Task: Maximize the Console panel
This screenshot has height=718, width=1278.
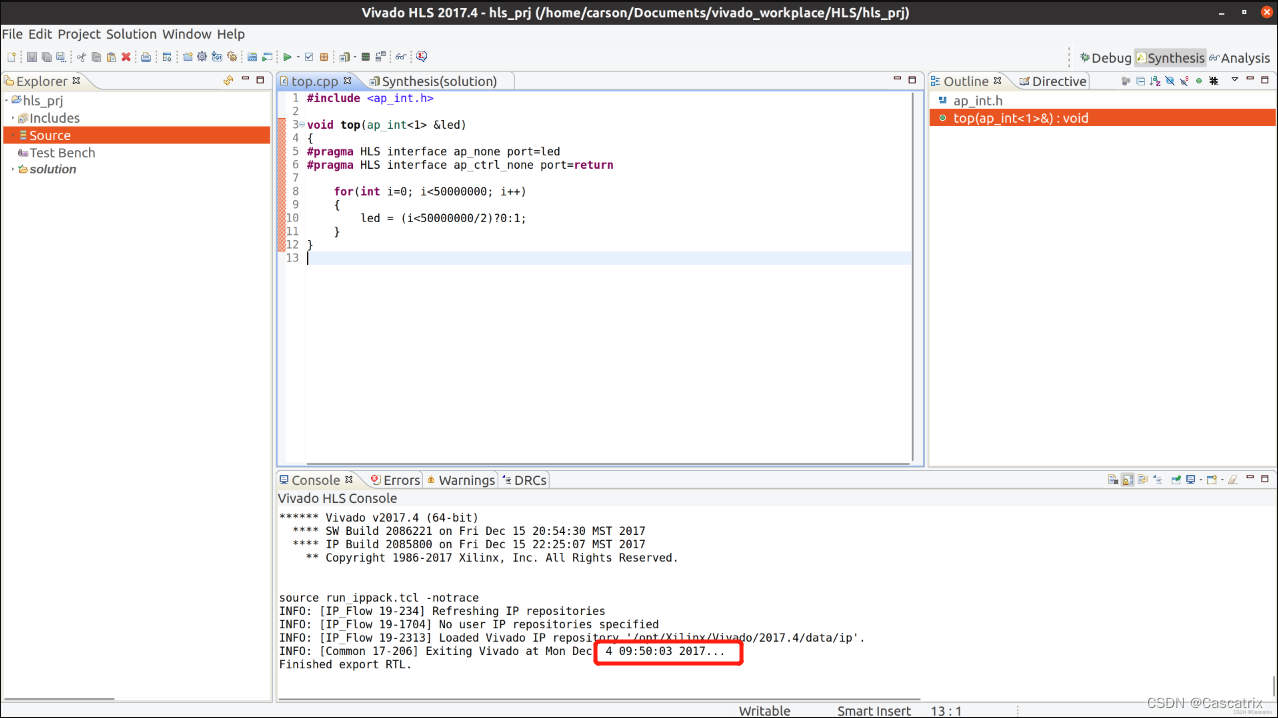Action: pyautogui.click(x=1264, y=480)
